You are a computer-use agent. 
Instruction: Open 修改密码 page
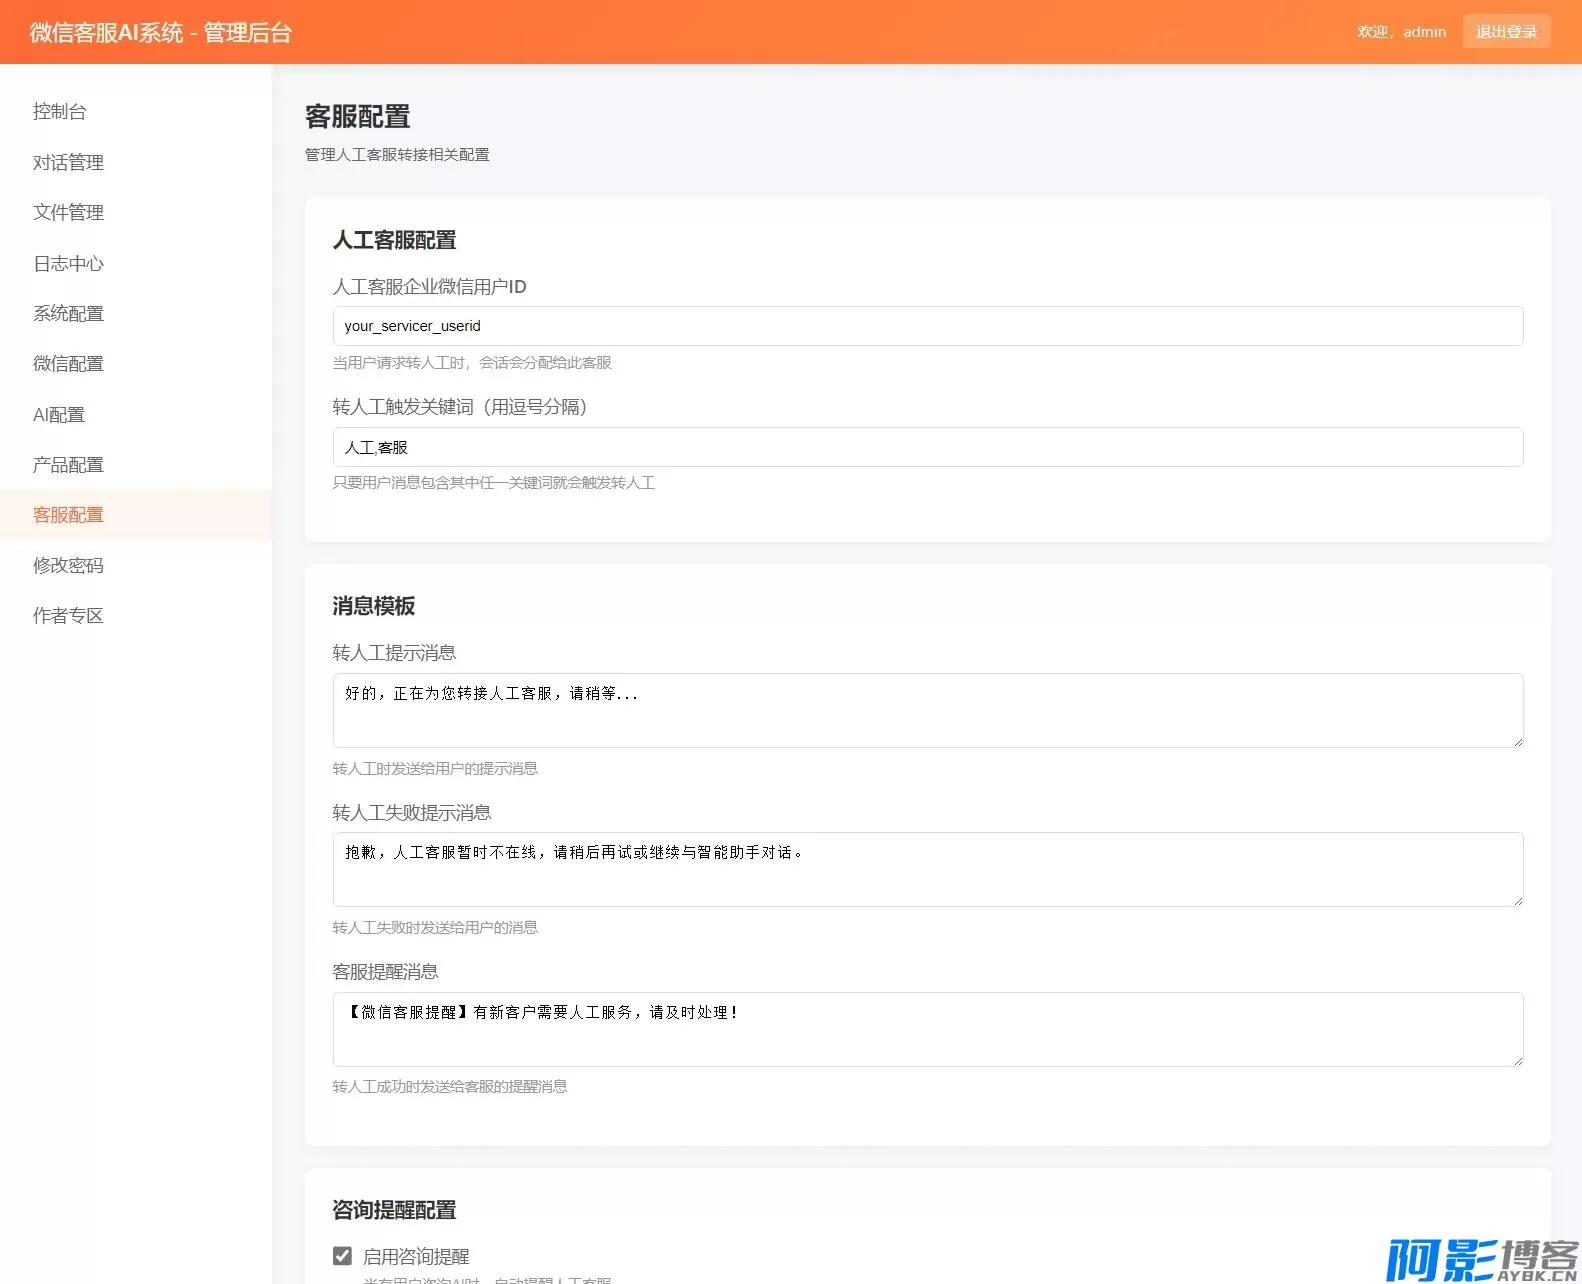click(68, 565)
